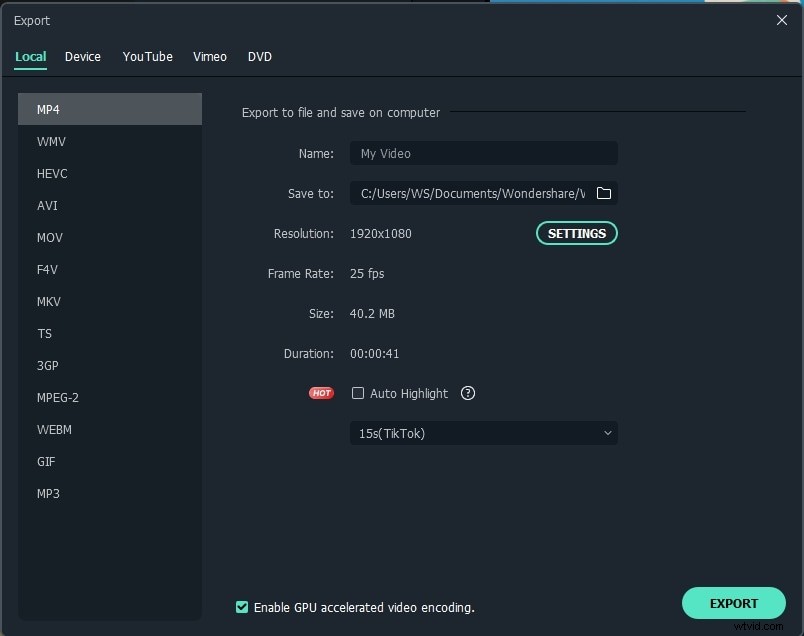The image size is (804, 636).
Task: Disable GPU accelerated video encoding
Action: point(242,607)
